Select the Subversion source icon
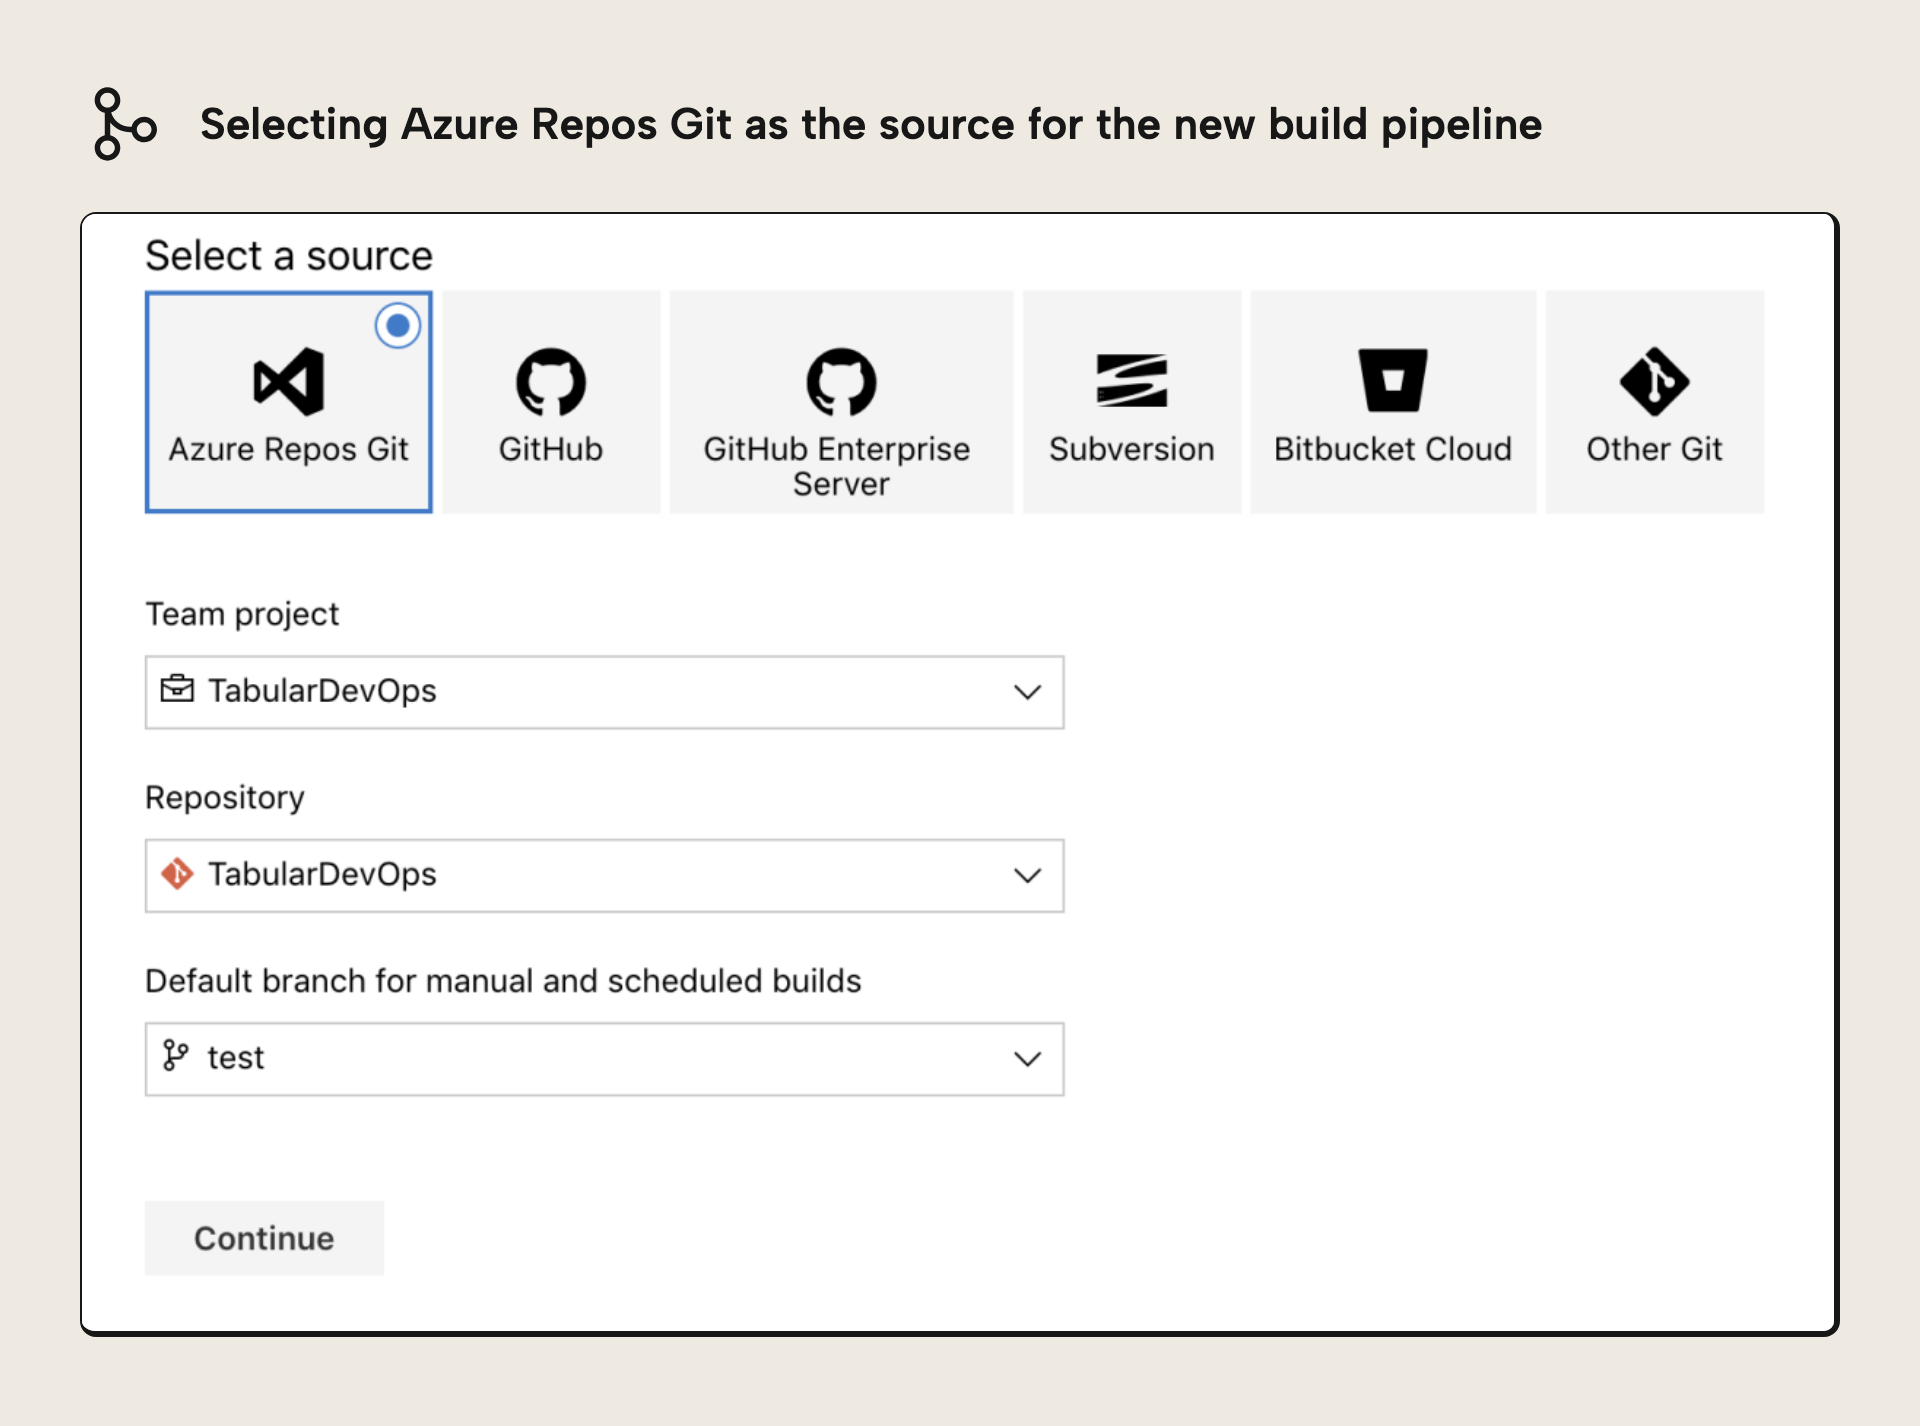The image size is (1920, 1426). click(x=1132, y=380)
